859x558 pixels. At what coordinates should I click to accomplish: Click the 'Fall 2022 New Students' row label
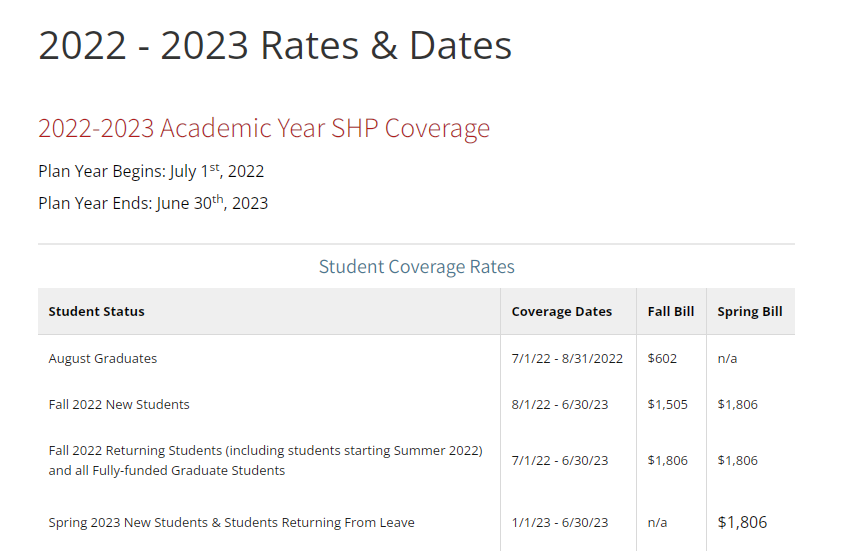point(119,405)
